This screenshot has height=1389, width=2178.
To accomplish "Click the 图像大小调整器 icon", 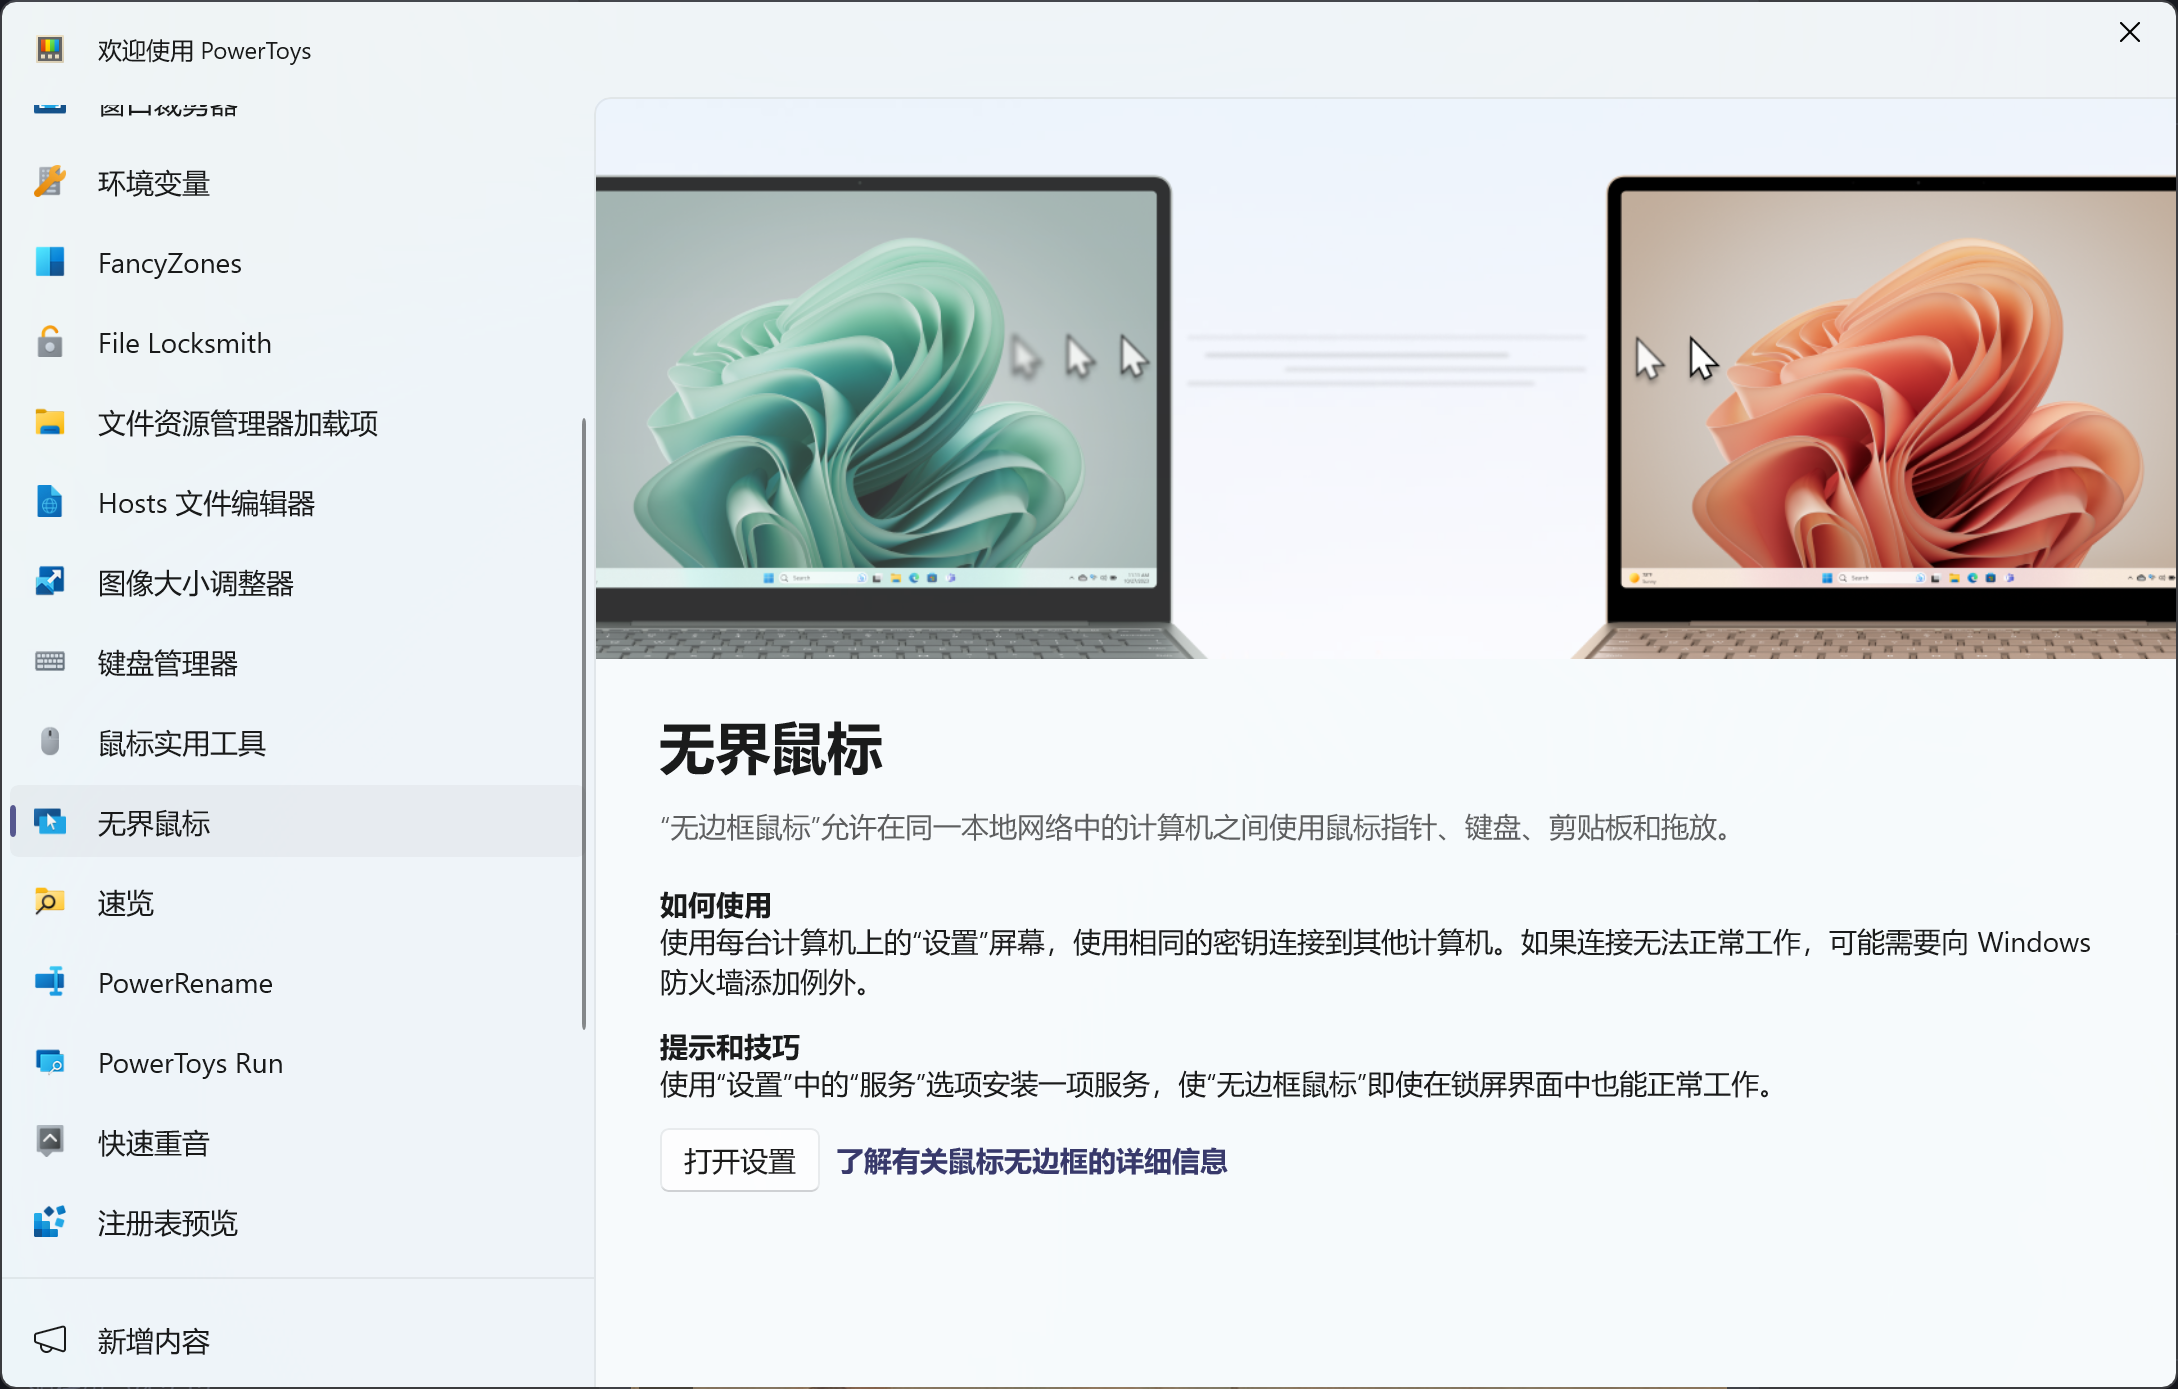I will (49, 582).
